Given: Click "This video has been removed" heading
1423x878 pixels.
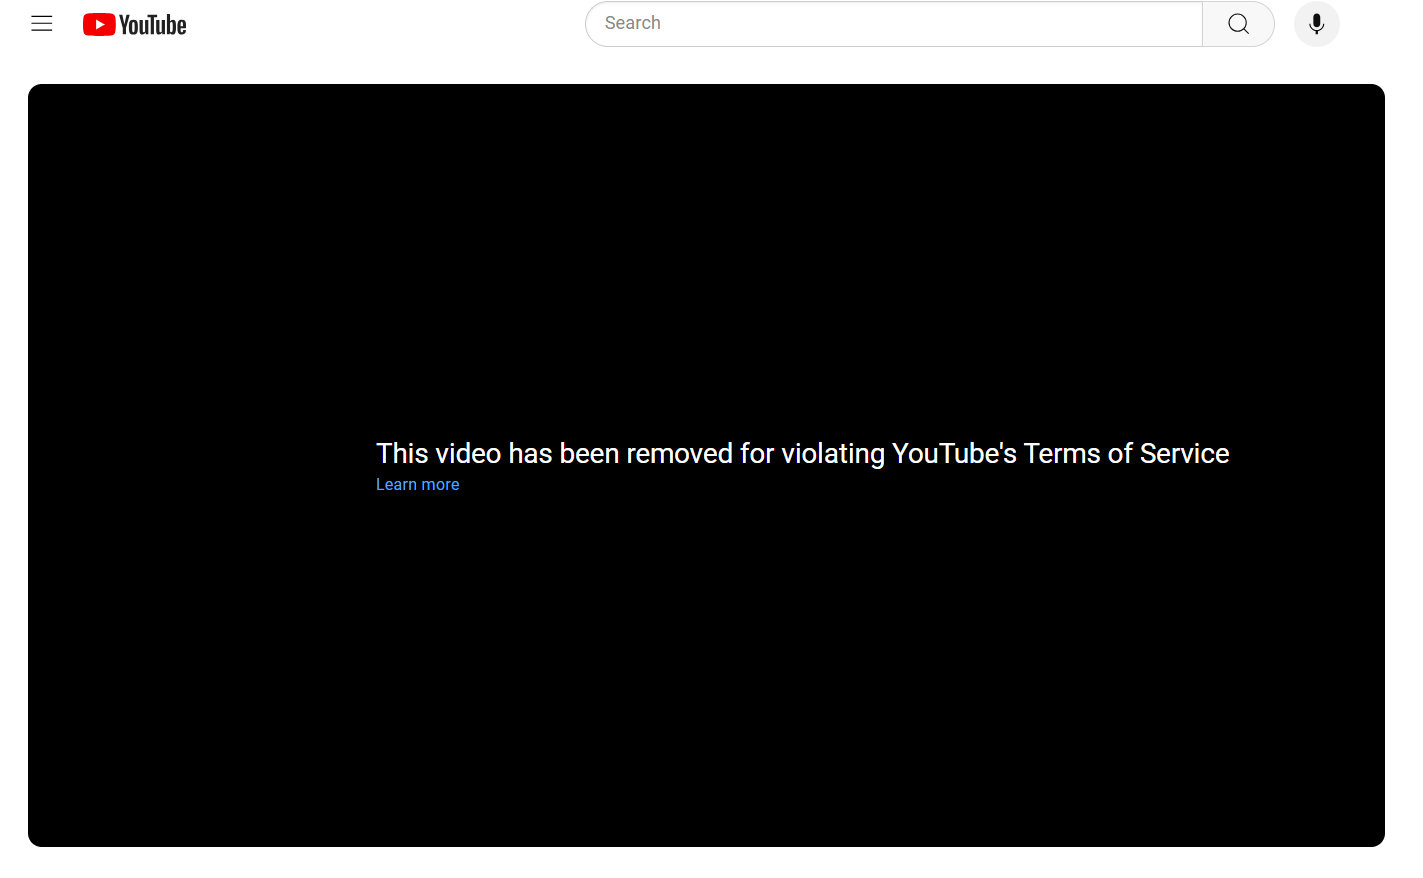Looking at the screenshot, I should (x=562, y=454).
